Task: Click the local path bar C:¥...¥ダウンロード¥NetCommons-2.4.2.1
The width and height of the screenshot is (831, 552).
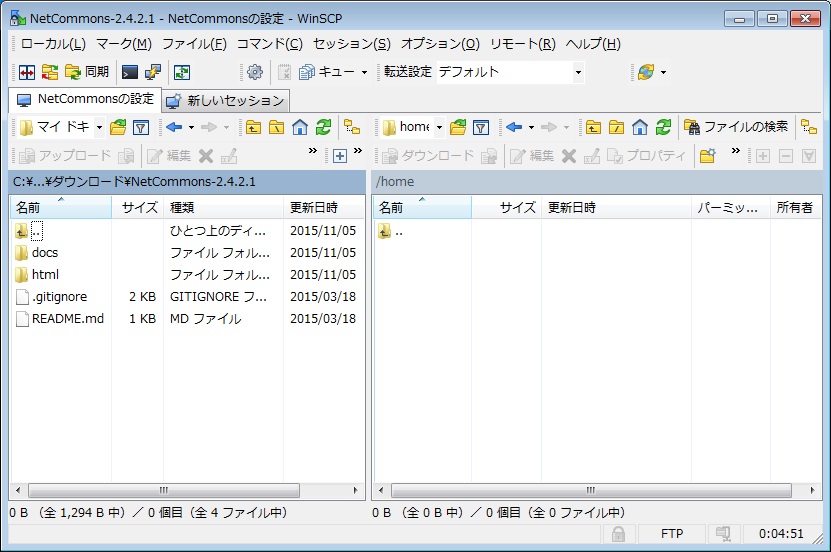Action: point(187,182)
